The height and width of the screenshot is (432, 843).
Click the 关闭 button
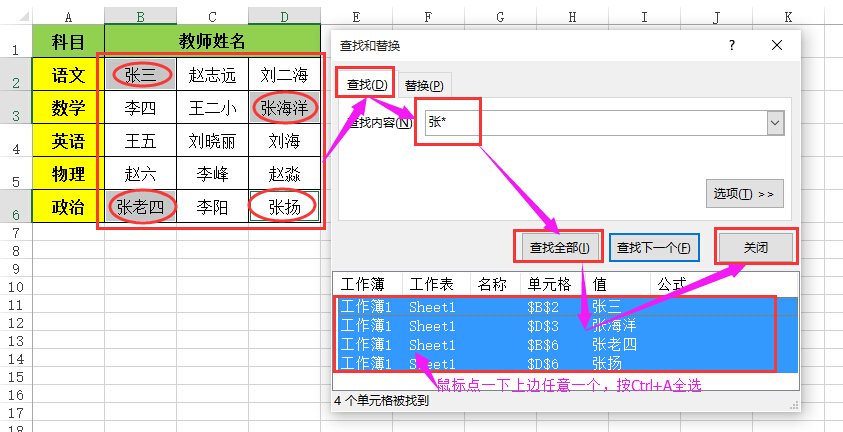pos(755,248)
